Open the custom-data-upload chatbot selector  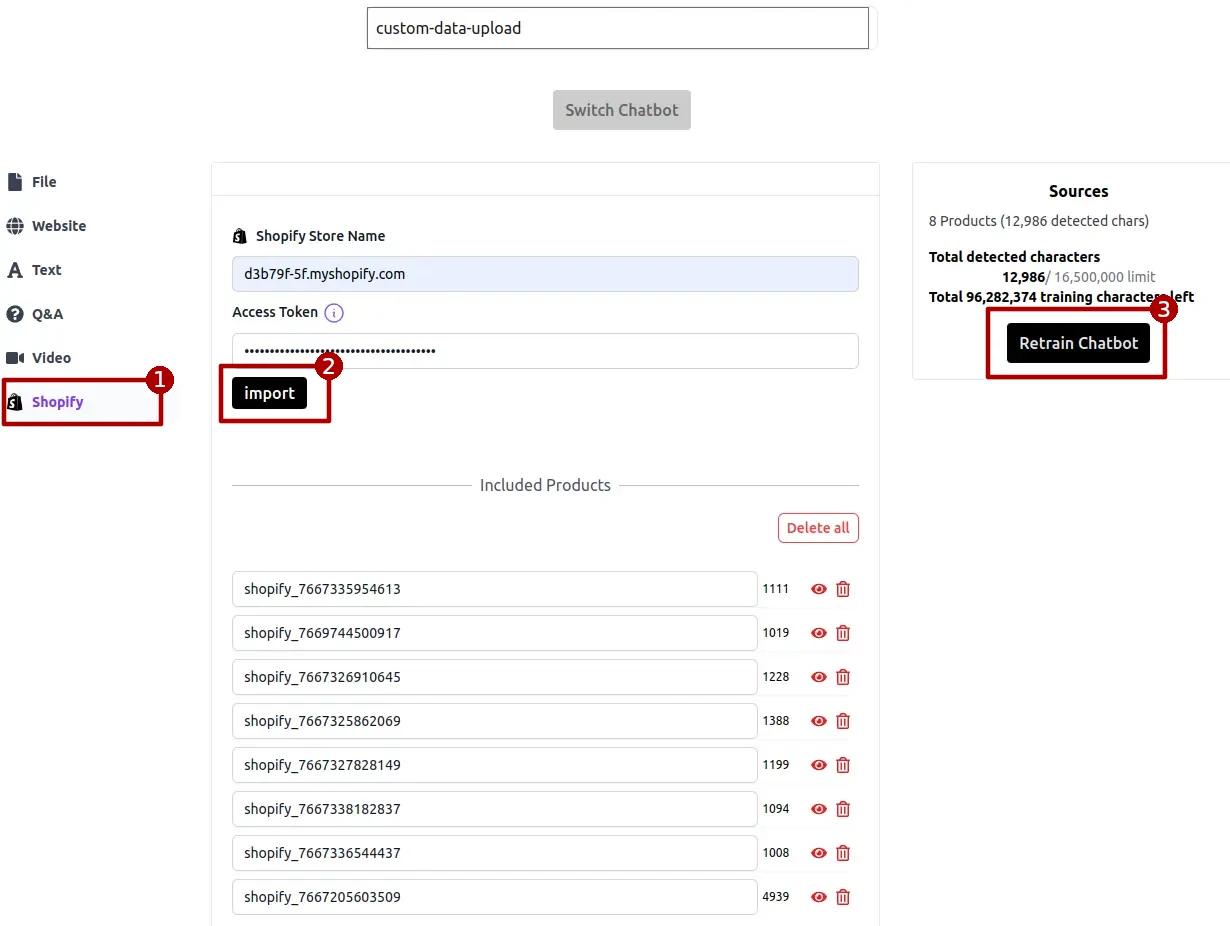pyautogui.click(x=617, y=28)
